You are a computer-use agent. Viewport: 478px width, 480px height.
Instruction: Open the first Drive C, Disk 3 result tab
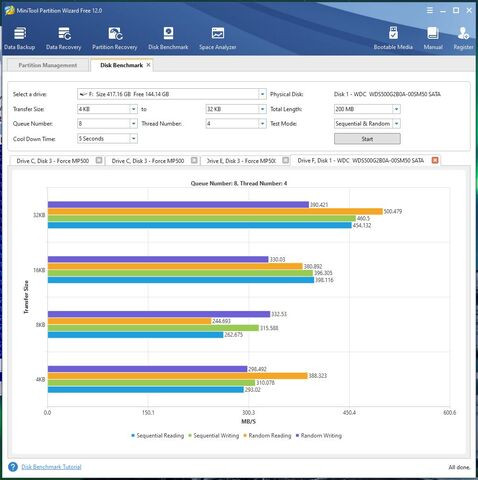(53, 161)
